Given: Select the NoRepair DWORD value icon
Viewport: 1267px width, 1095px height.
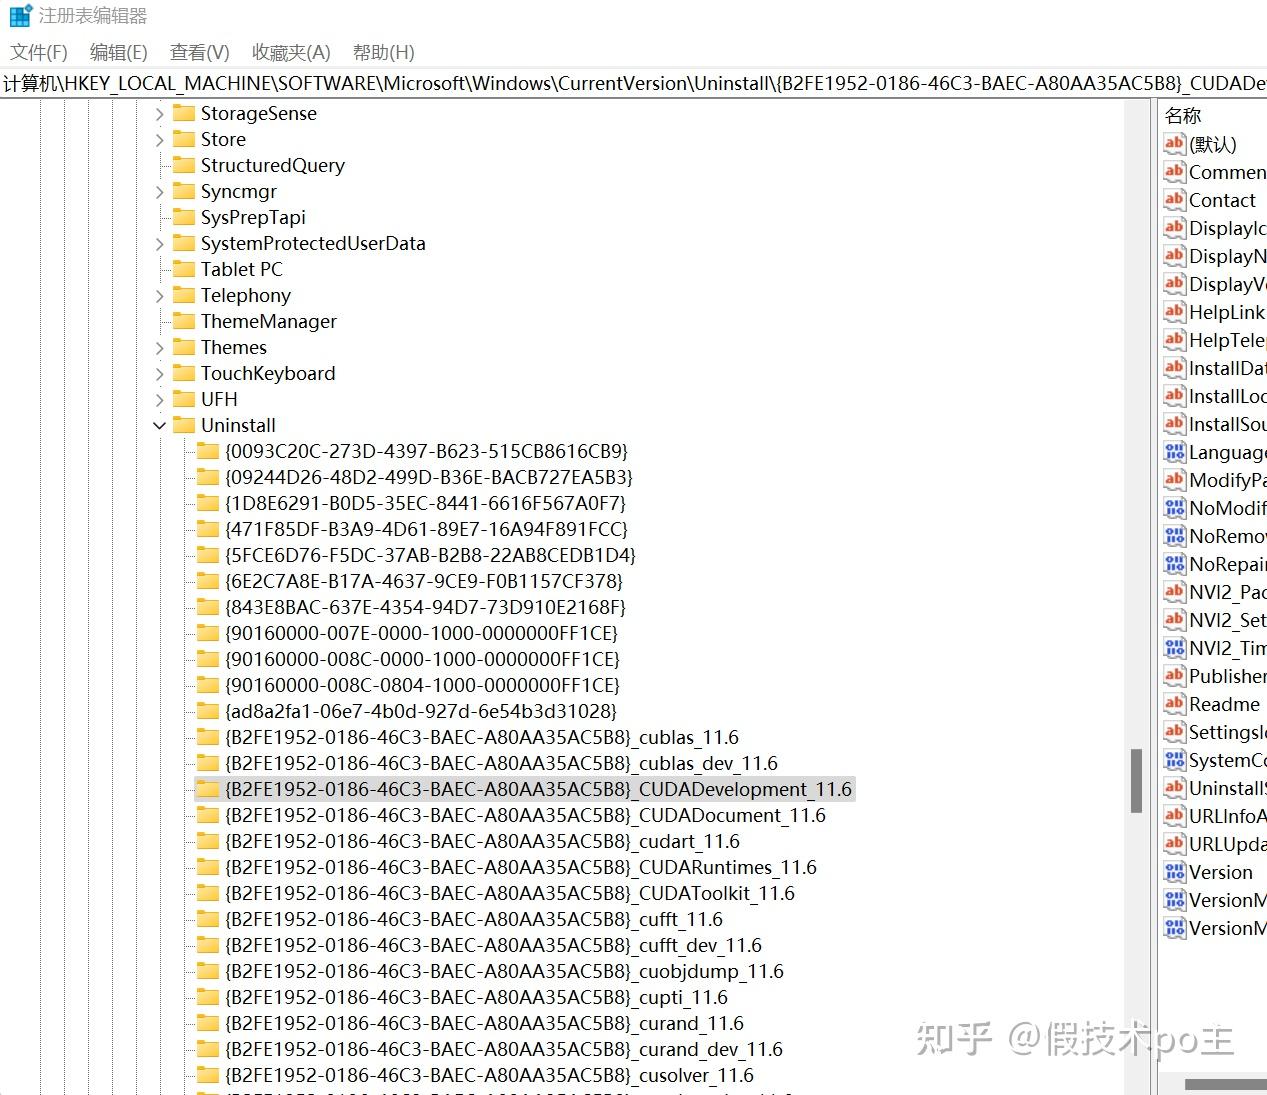Looking at the screenshot, I should (1174, 563).
